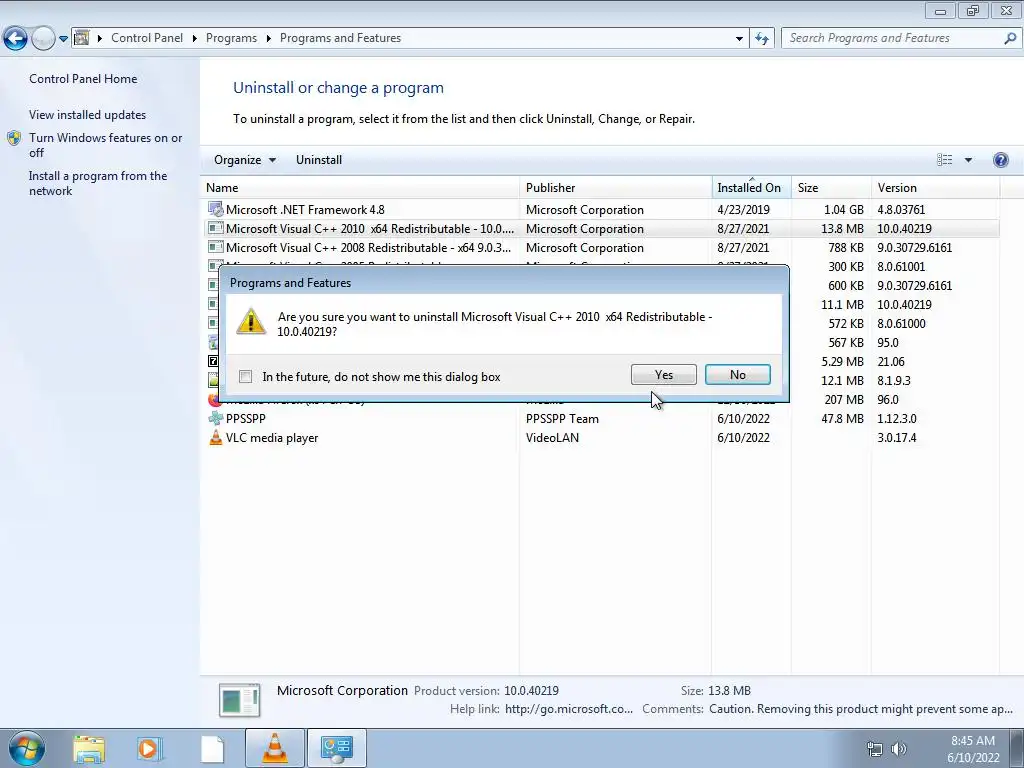Click the Control Panel breadcrumb
This screenshot has width=1024, height=768.
(147, 38)
